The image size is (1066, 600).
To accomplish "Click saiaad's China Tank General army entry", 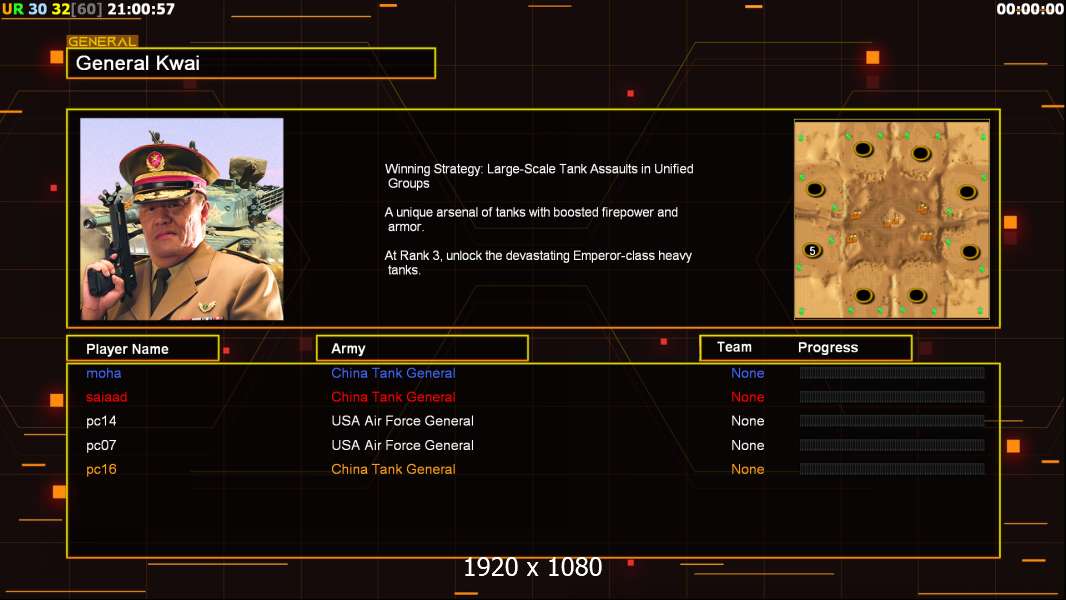I will [x=393, y=397].
